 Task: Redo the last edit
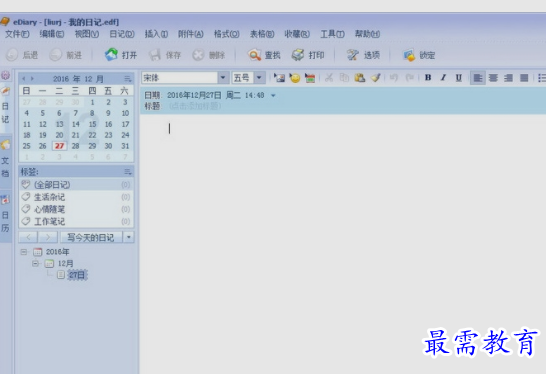tap(410, 78)
